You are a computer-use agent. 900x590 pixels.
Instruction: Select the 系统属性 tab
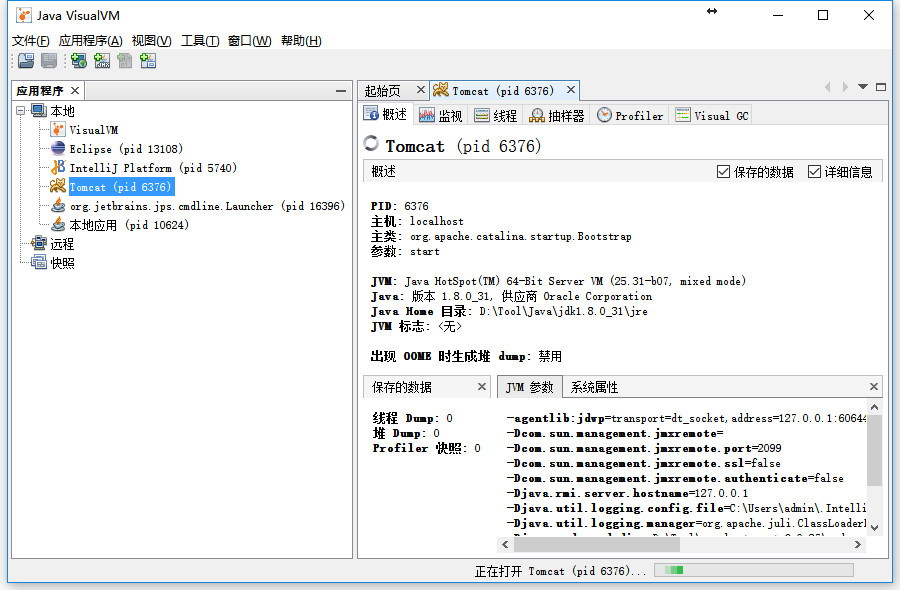click(x=594, y=387)
